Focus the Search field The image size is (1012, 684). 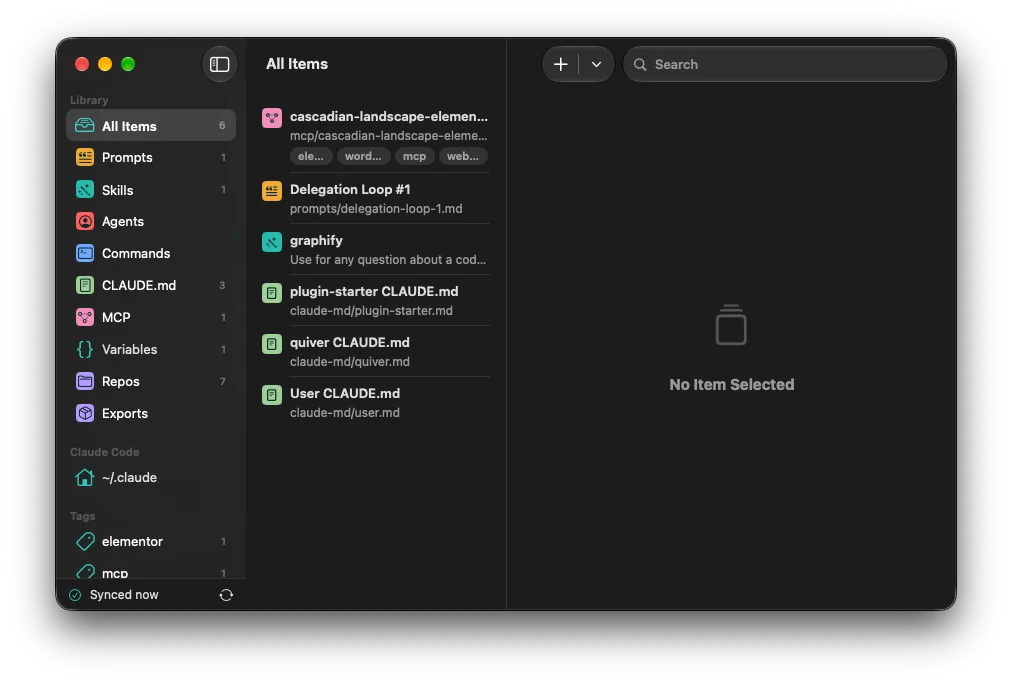click(x=785, y=64)
